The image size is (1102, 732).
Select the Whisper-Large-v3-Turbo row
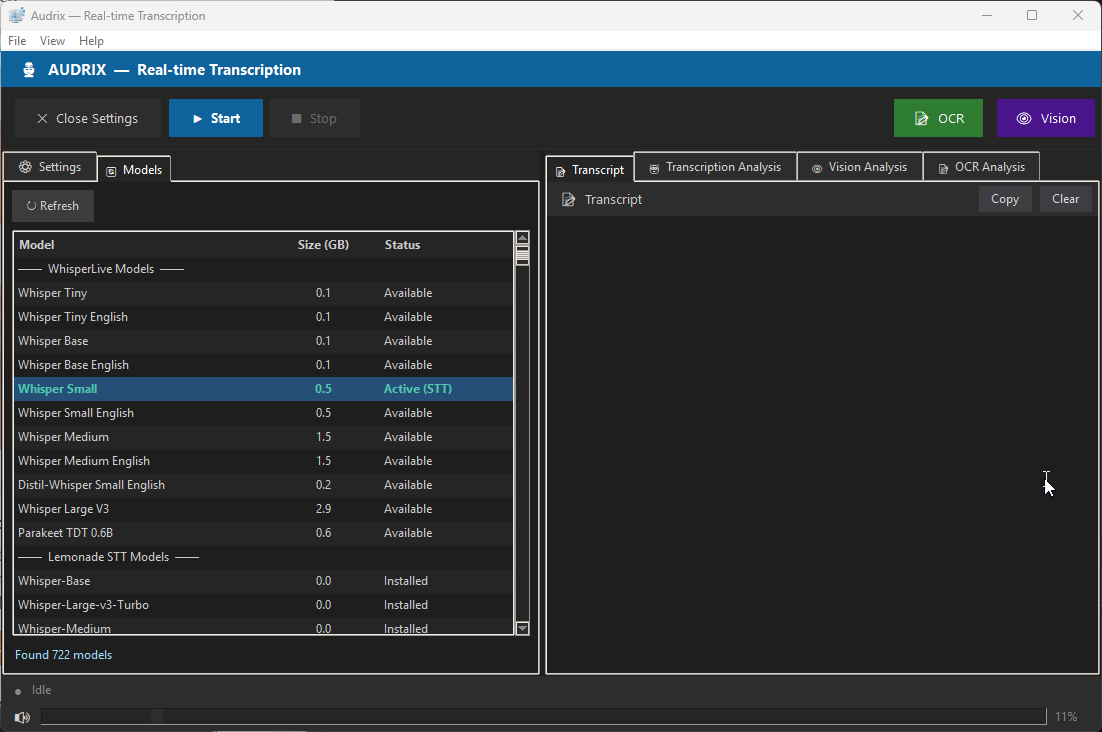[x=264, y=605]
